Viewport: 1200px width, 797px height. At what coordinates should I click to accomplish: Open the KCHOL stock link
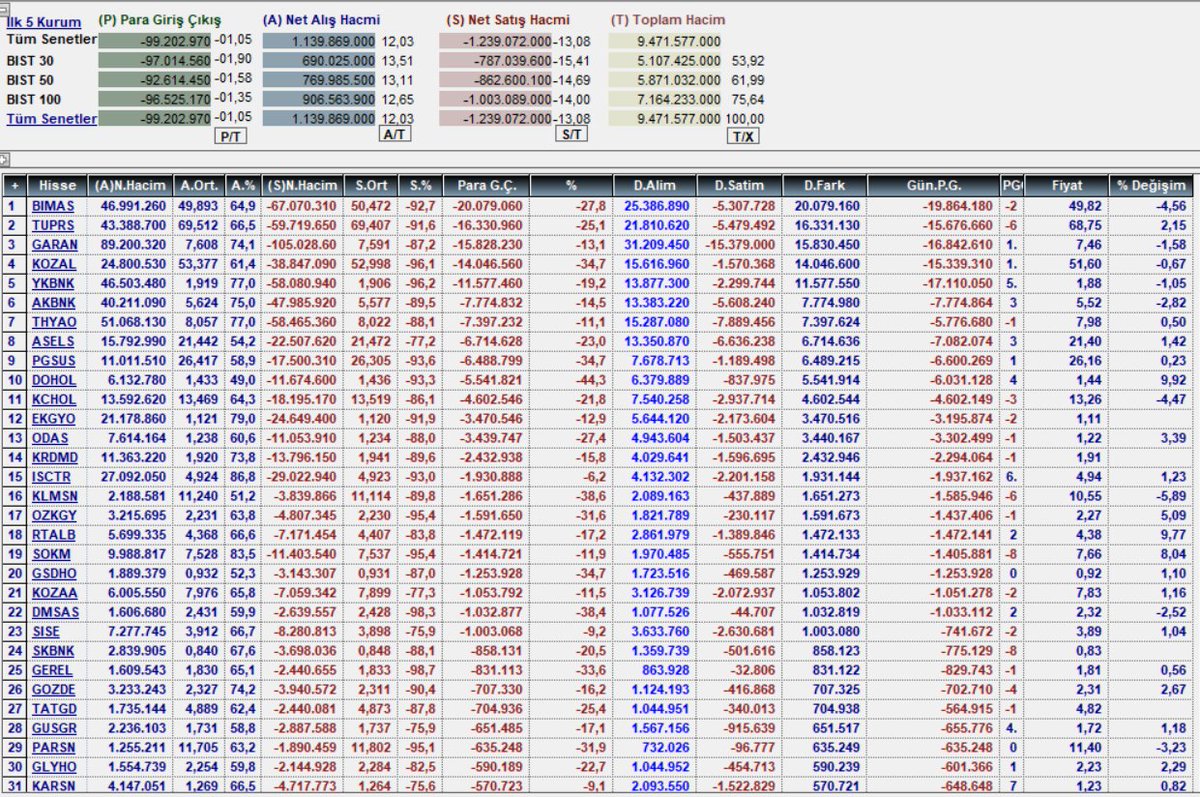coord(53,397)
